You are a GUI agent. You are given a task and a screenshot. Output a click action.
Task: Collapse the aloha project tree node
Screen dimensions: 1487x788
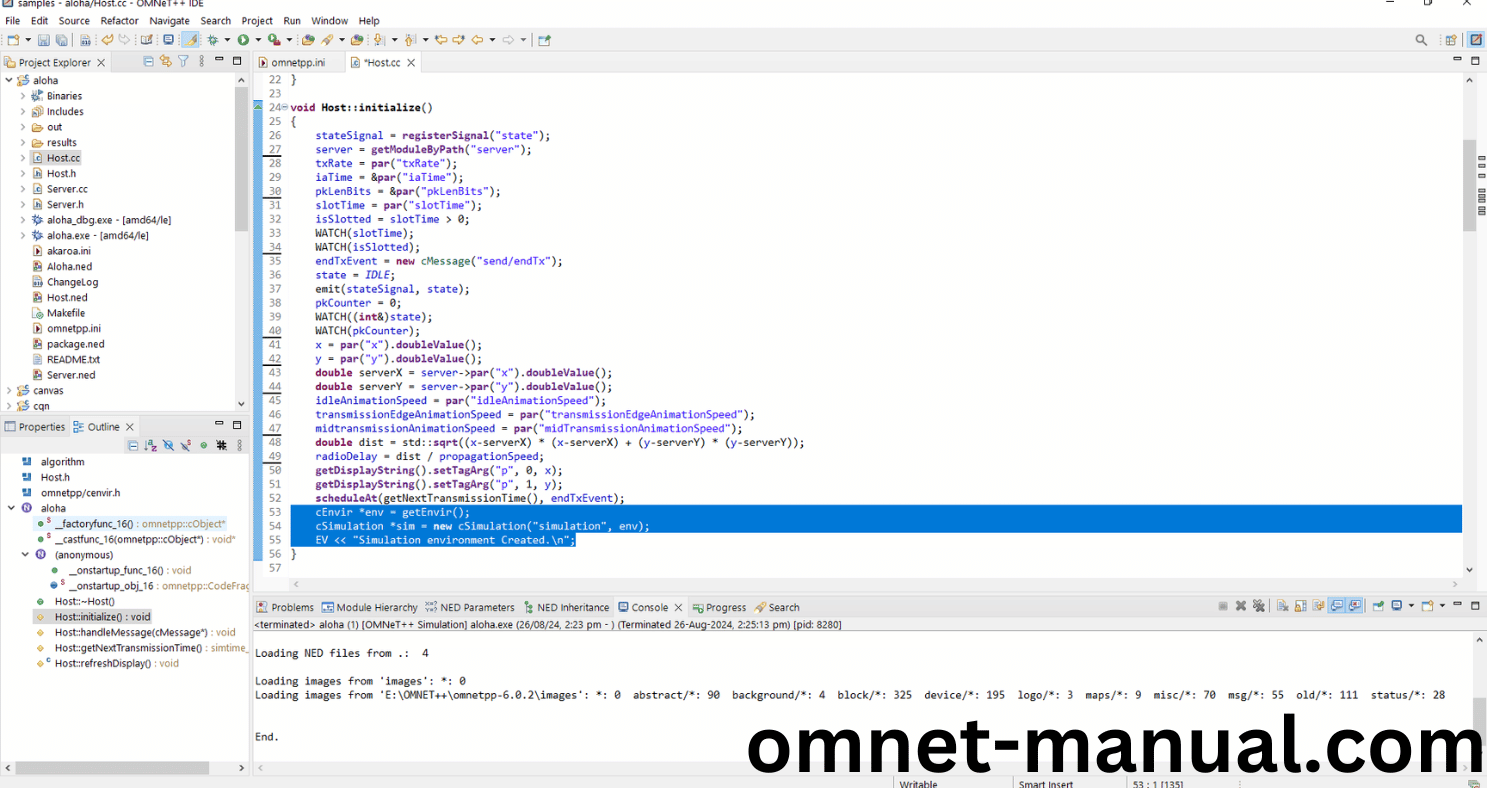click(9, 81)
